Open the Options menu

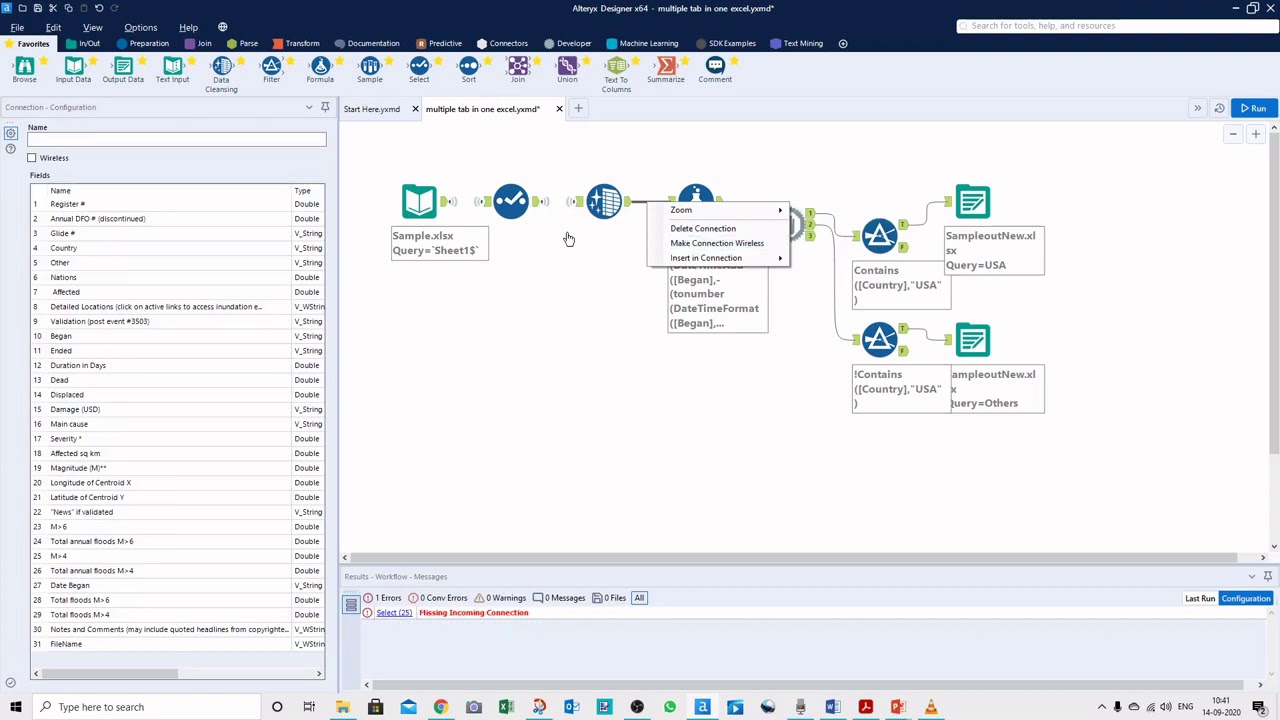(x=140, y=27)
